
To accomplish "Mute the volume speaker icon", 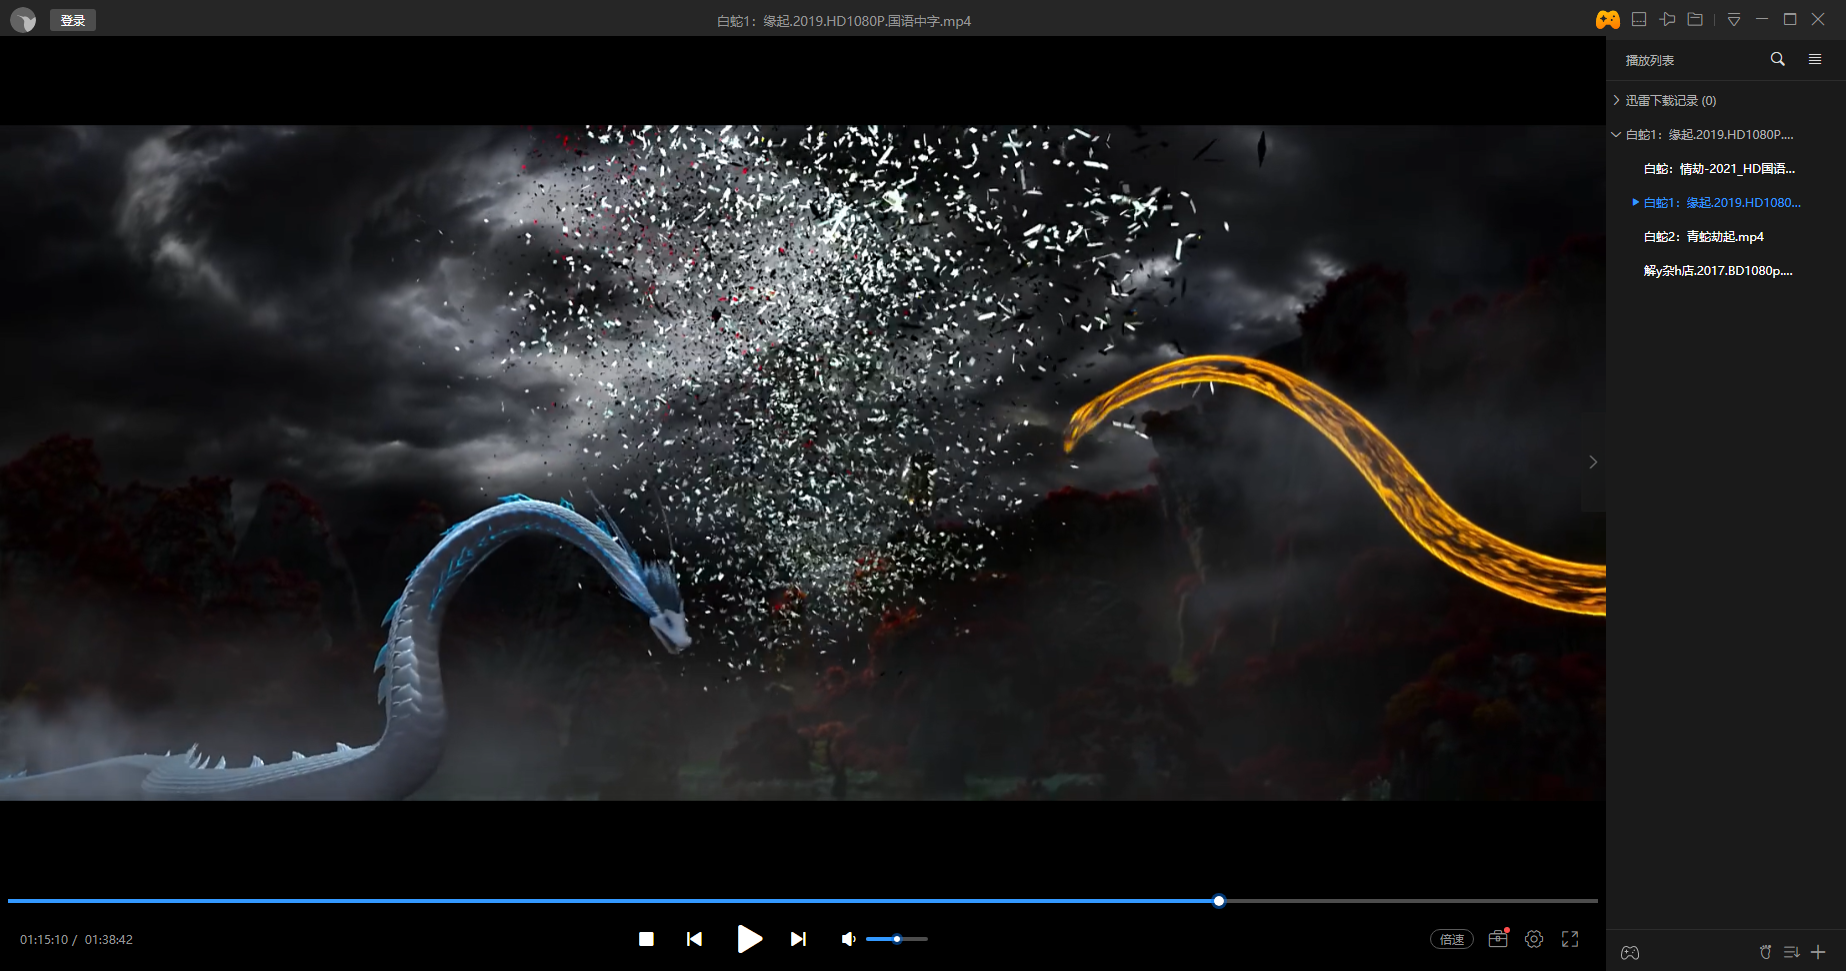I will point(848,939).
